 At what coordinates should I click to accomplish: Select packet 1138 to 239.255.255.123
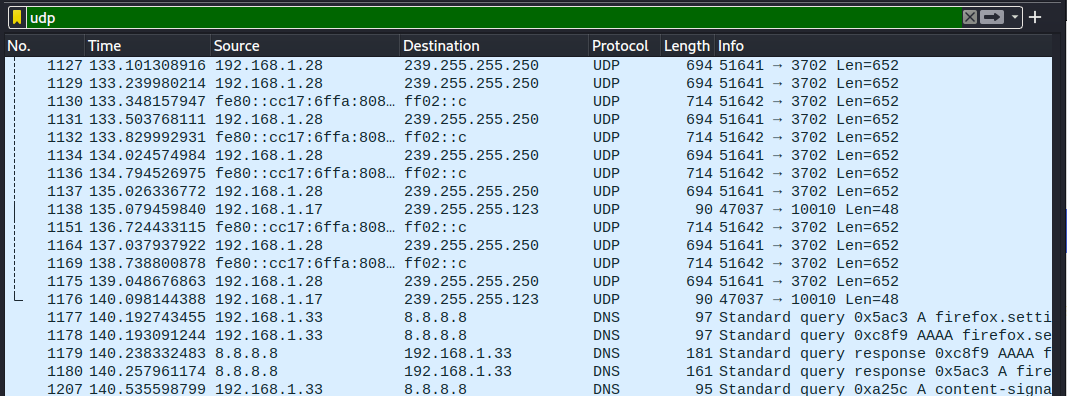tap(529, 210)
